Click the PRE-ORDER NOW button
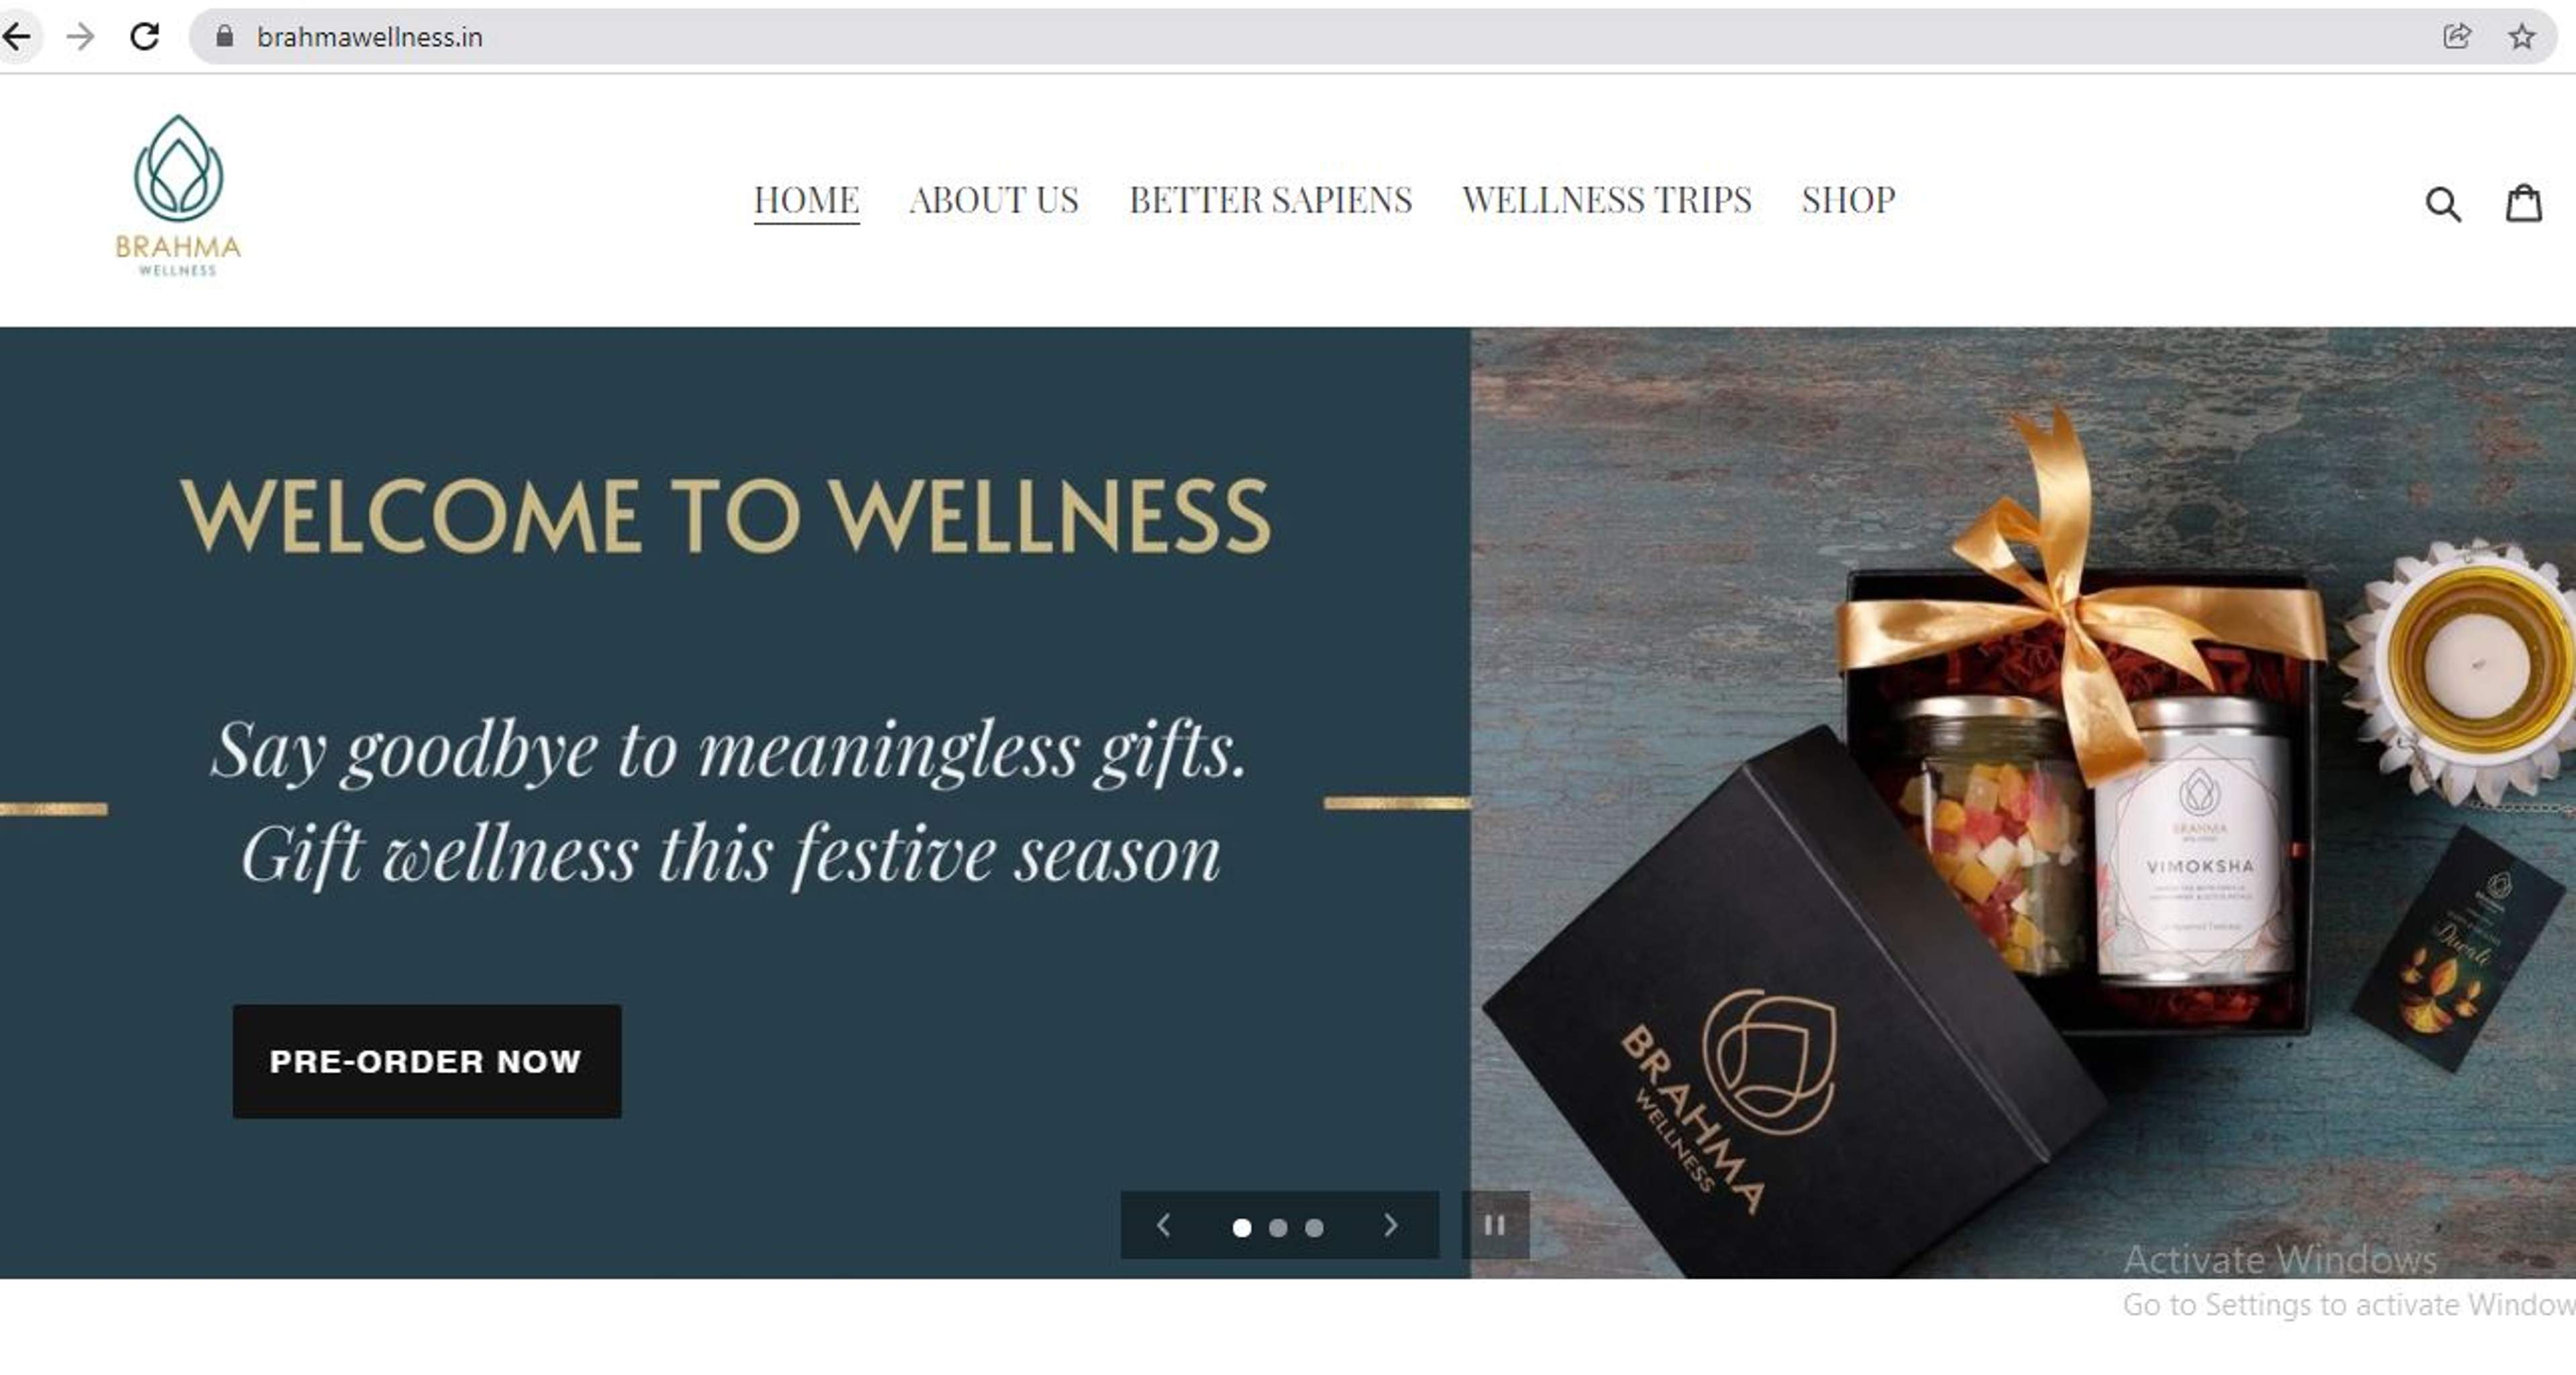2576x1375 pixels. 427,1061
